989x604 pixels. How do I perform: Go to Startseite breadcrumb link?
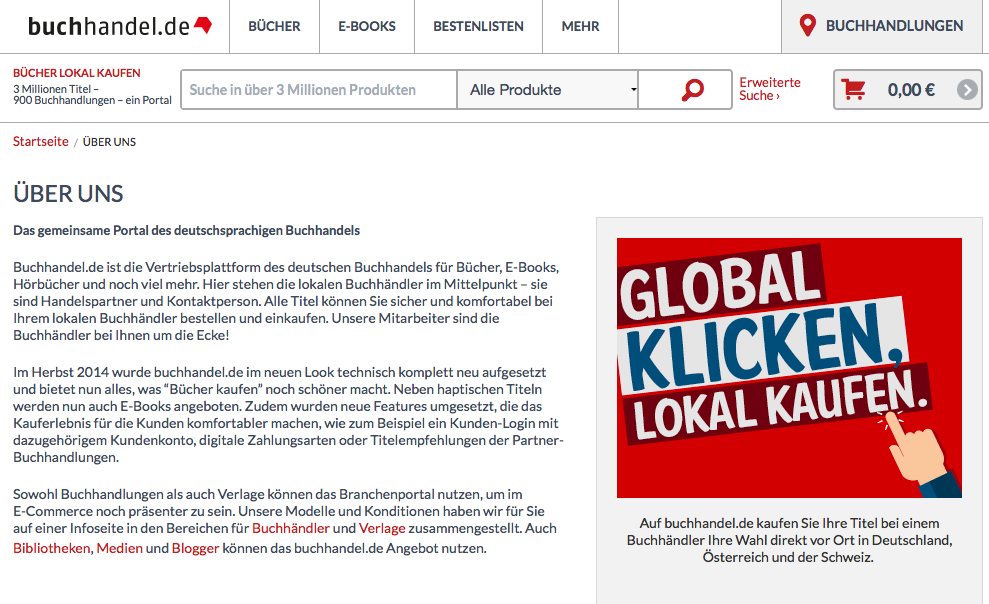41,142
